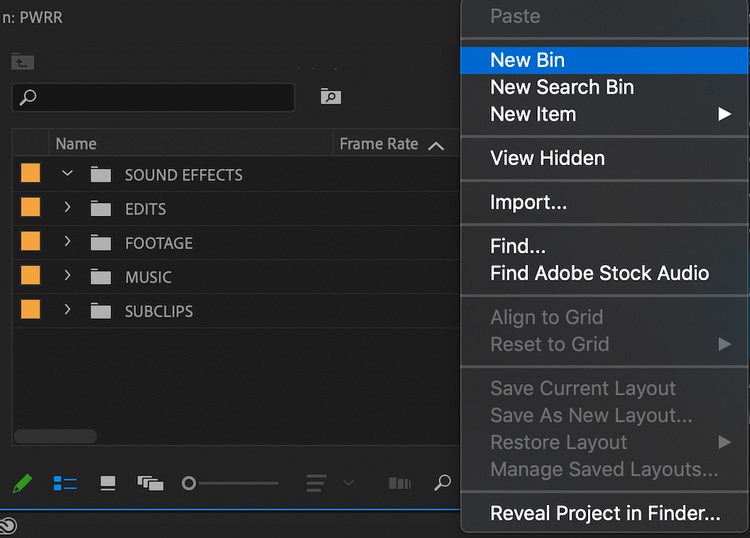Click the orange label swatch of MUSIC
Viewport: 750px width, 538px height.
[x=31, y=275]
